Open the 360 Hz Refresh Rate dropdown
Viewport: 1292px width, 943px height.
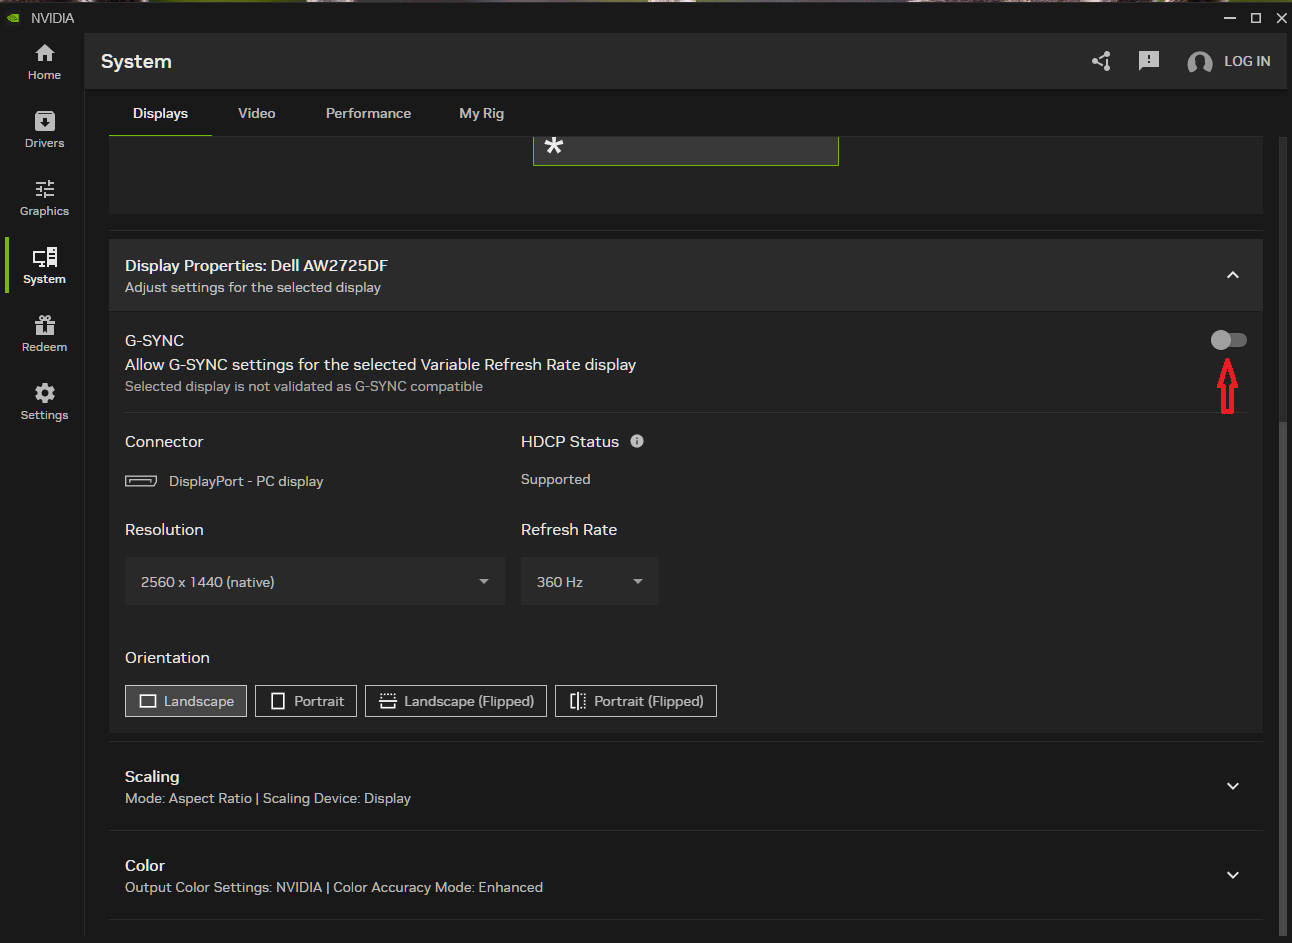[x=589, y=581]
